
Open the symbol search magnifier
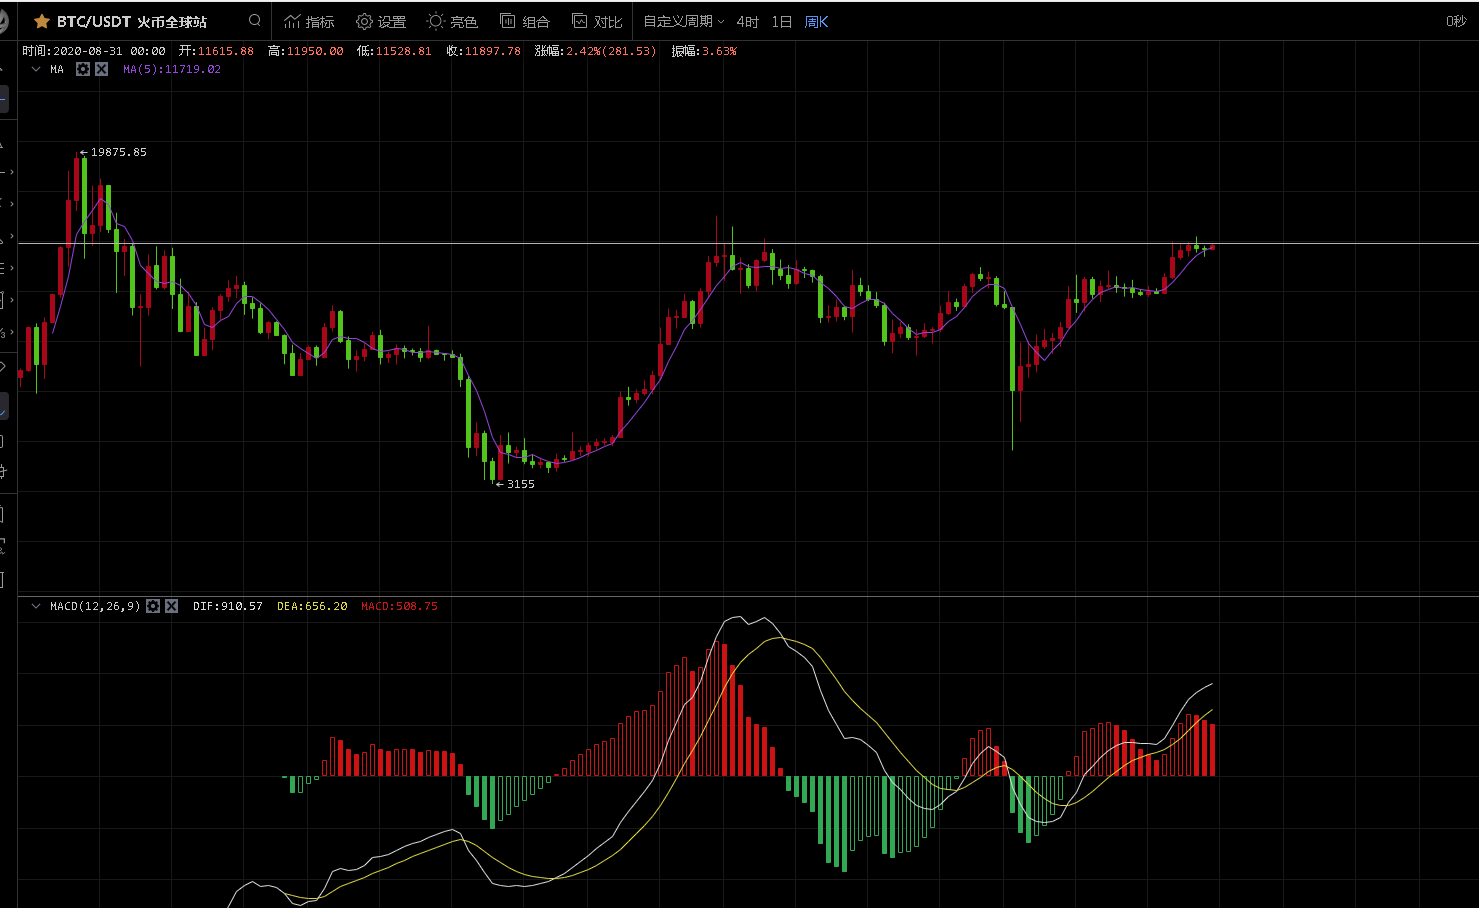pyautogui.click(x=255, y=21)
